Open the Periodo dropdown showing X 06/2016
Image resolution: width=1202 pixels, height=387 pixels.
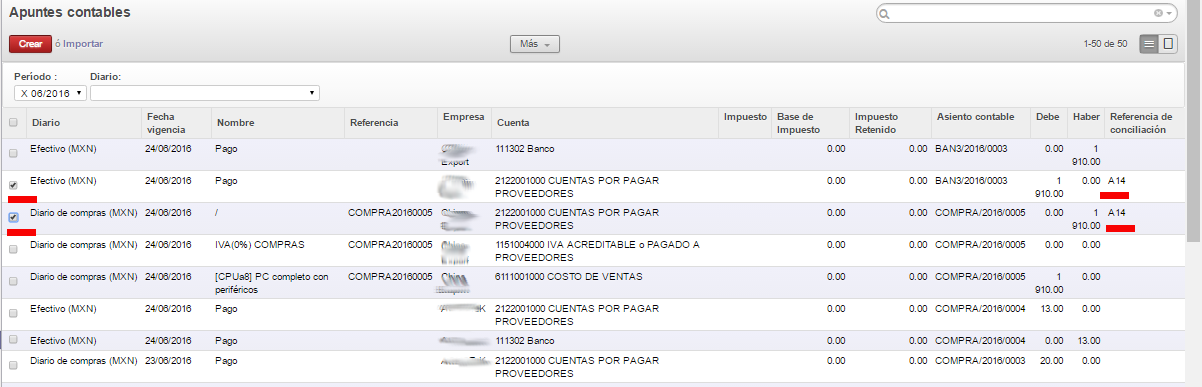pyautogui.click(x=51, y=93)
